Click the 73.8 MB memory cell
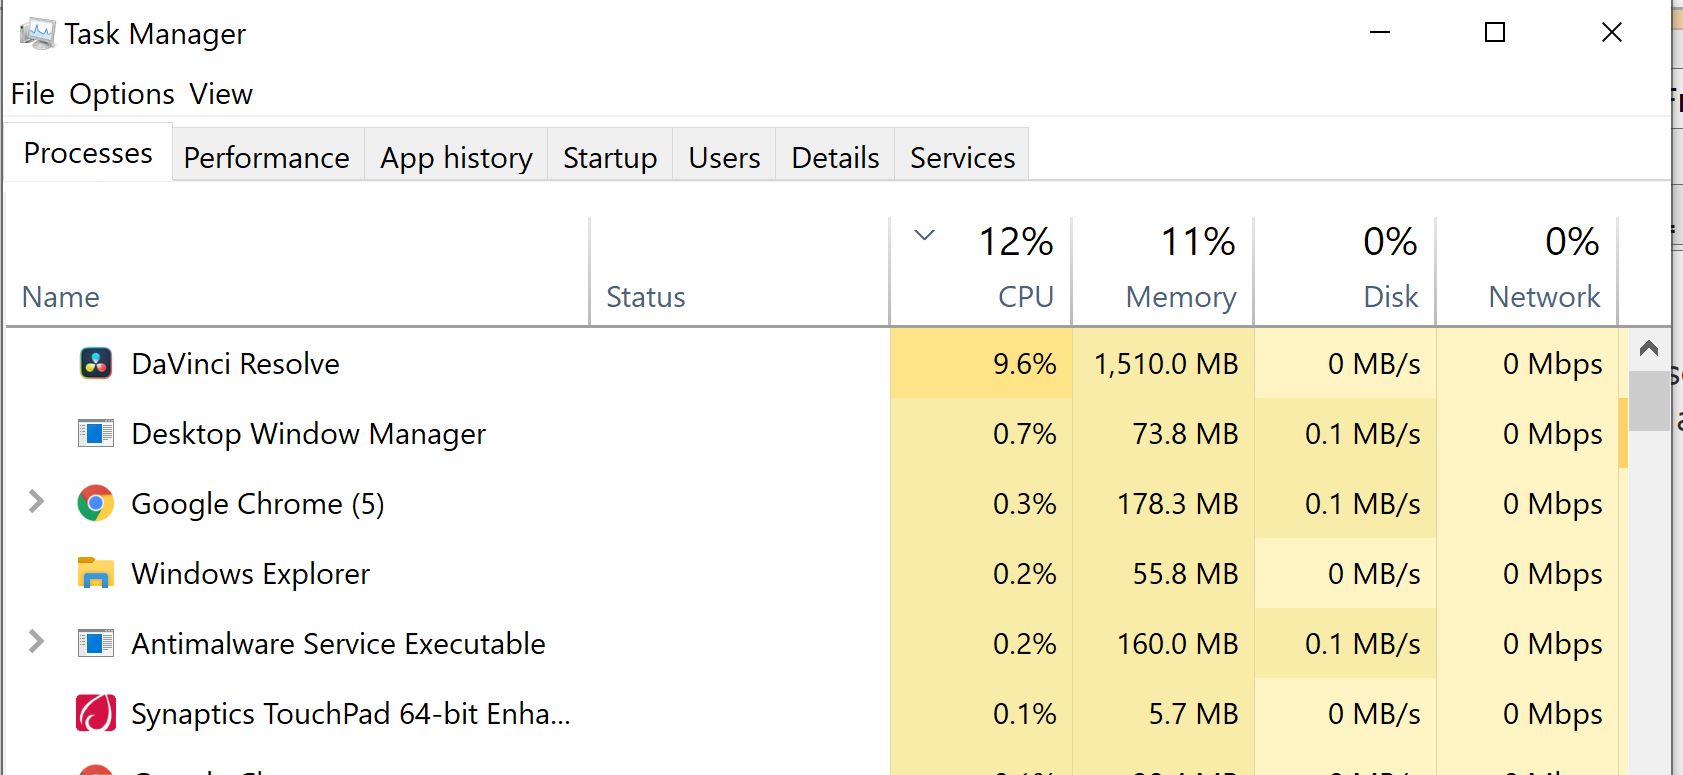This screenshot has width=1683, height=775. pos(1163,433)
